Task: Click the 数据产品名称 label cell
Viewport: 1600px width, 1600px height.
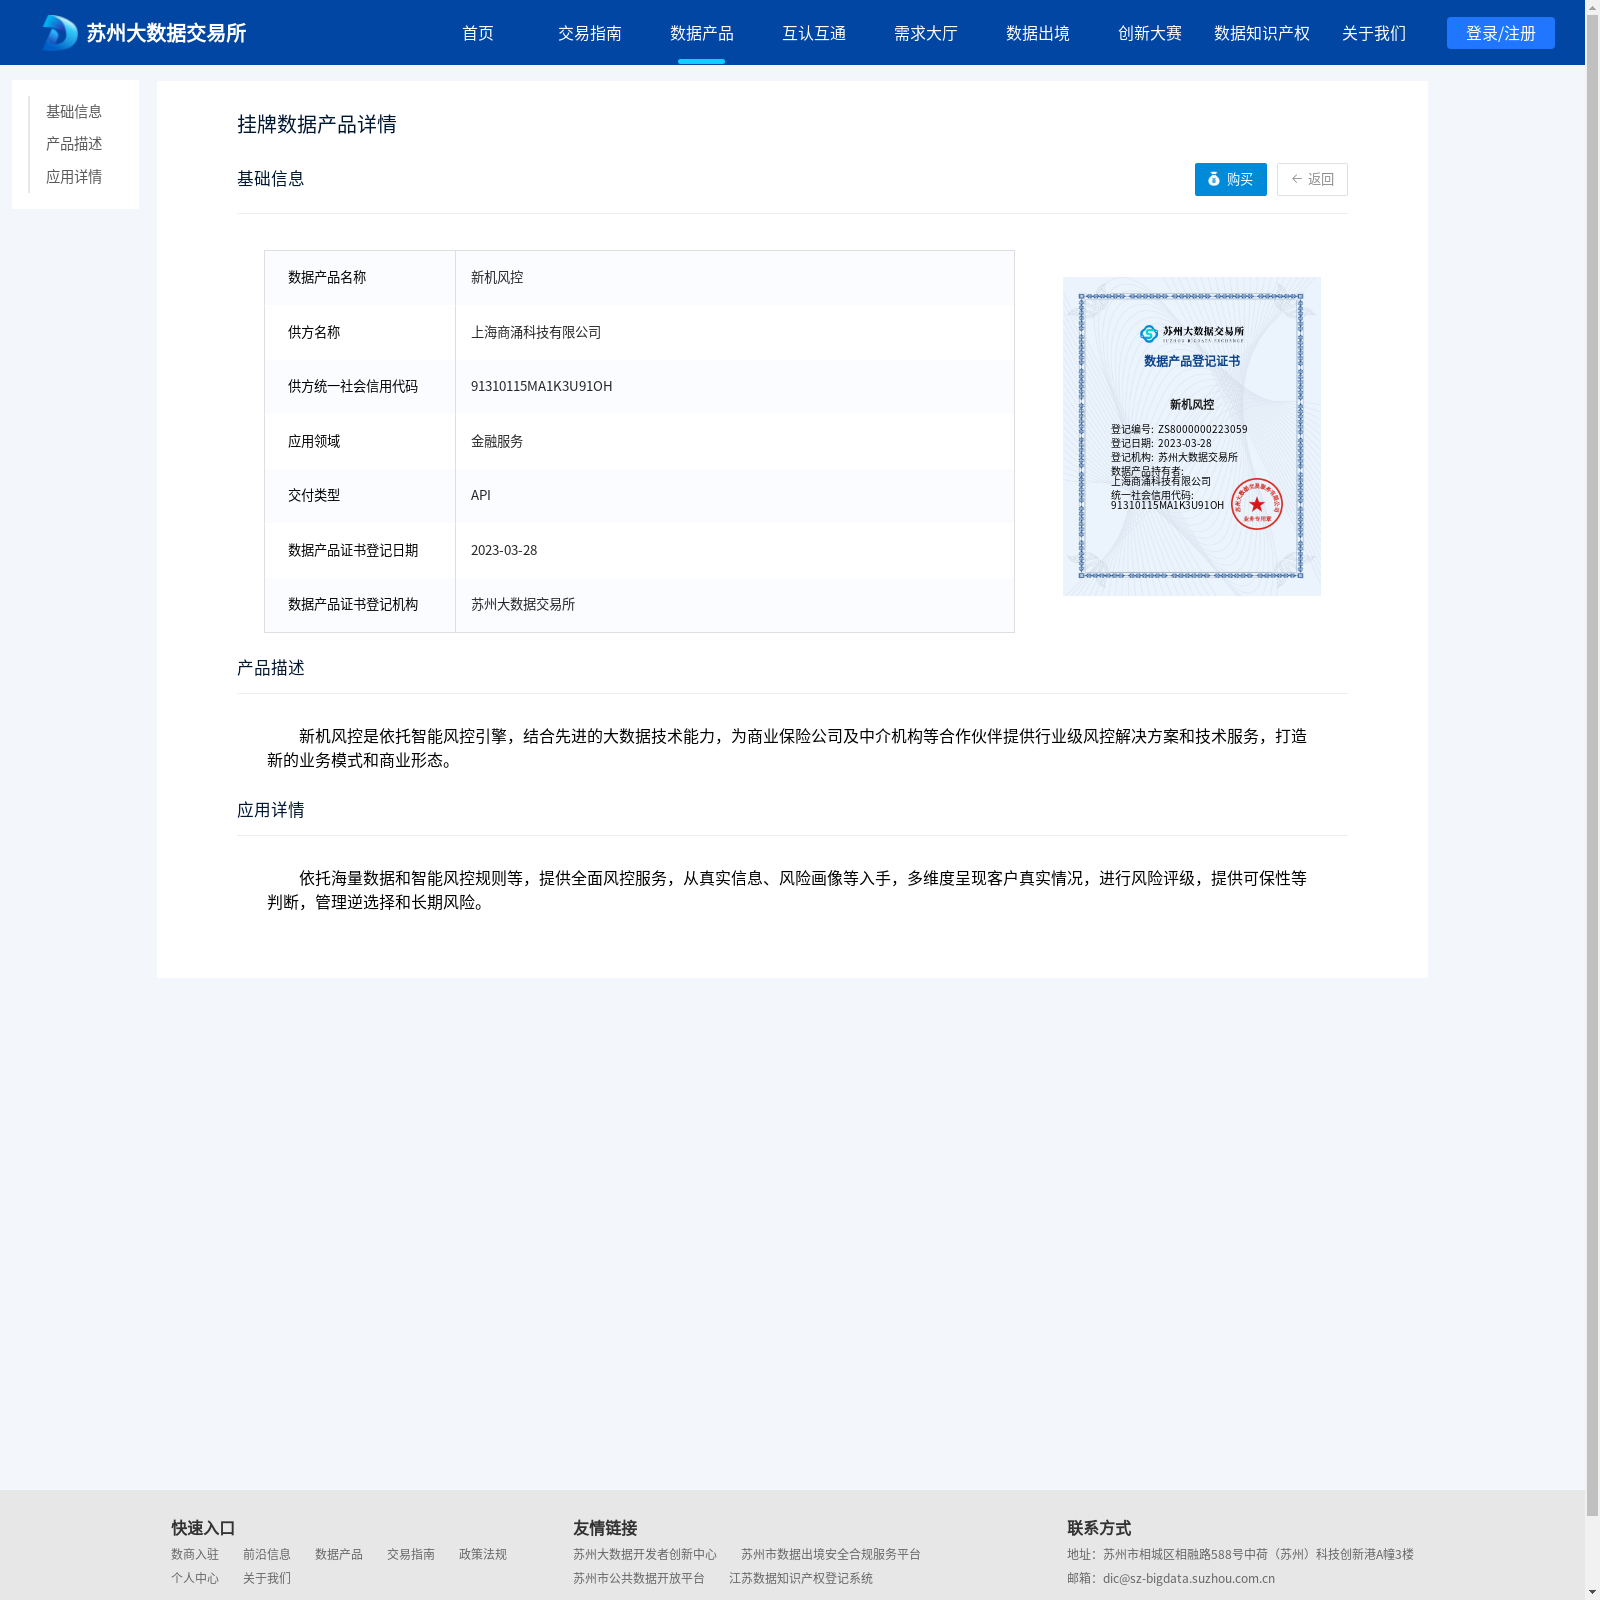Action: point(360,277)
